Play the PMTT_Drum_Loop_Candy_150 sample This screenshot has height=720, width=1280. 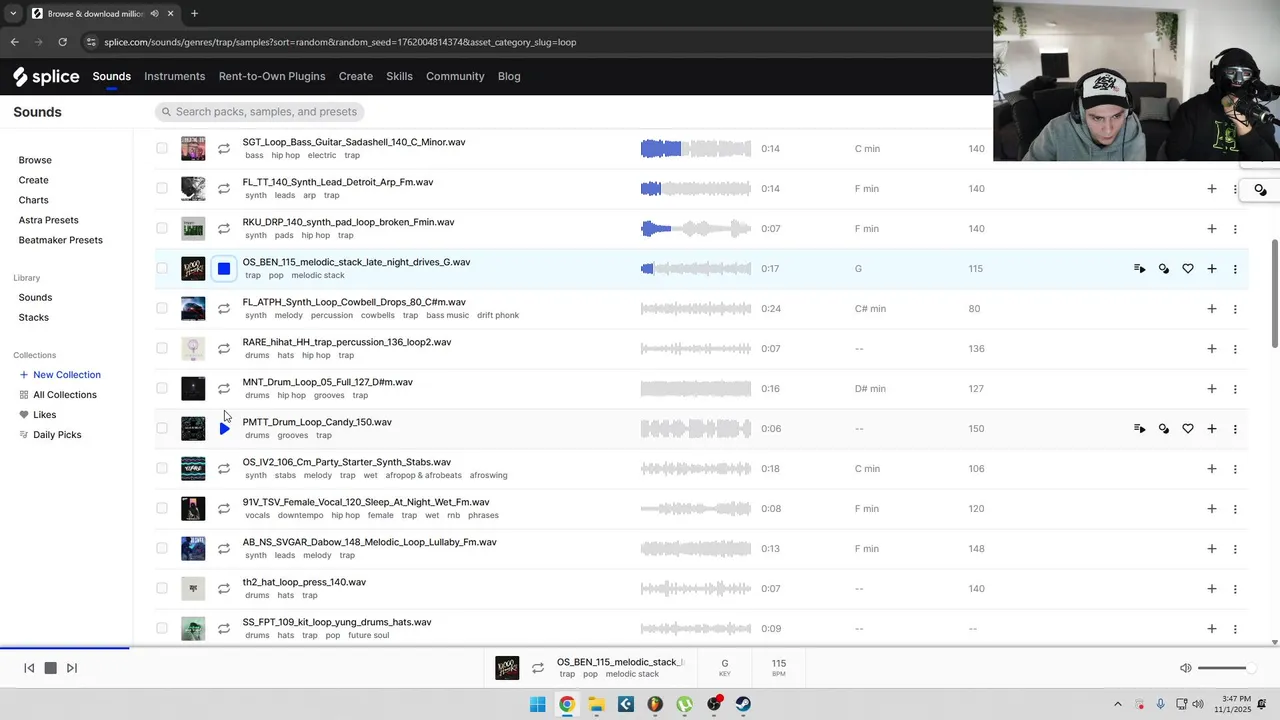click(224, 428)
